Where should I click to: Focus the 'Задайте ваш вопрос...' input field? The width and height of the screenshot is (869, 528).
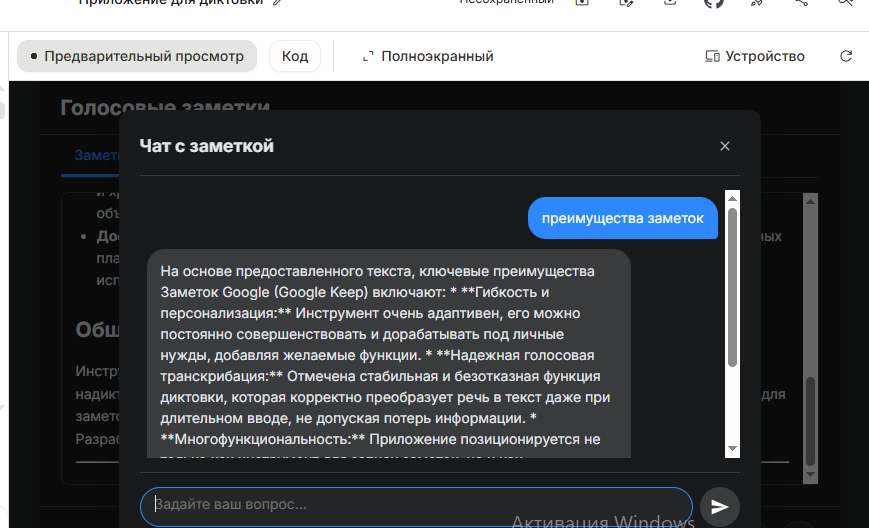click(416, 506)
